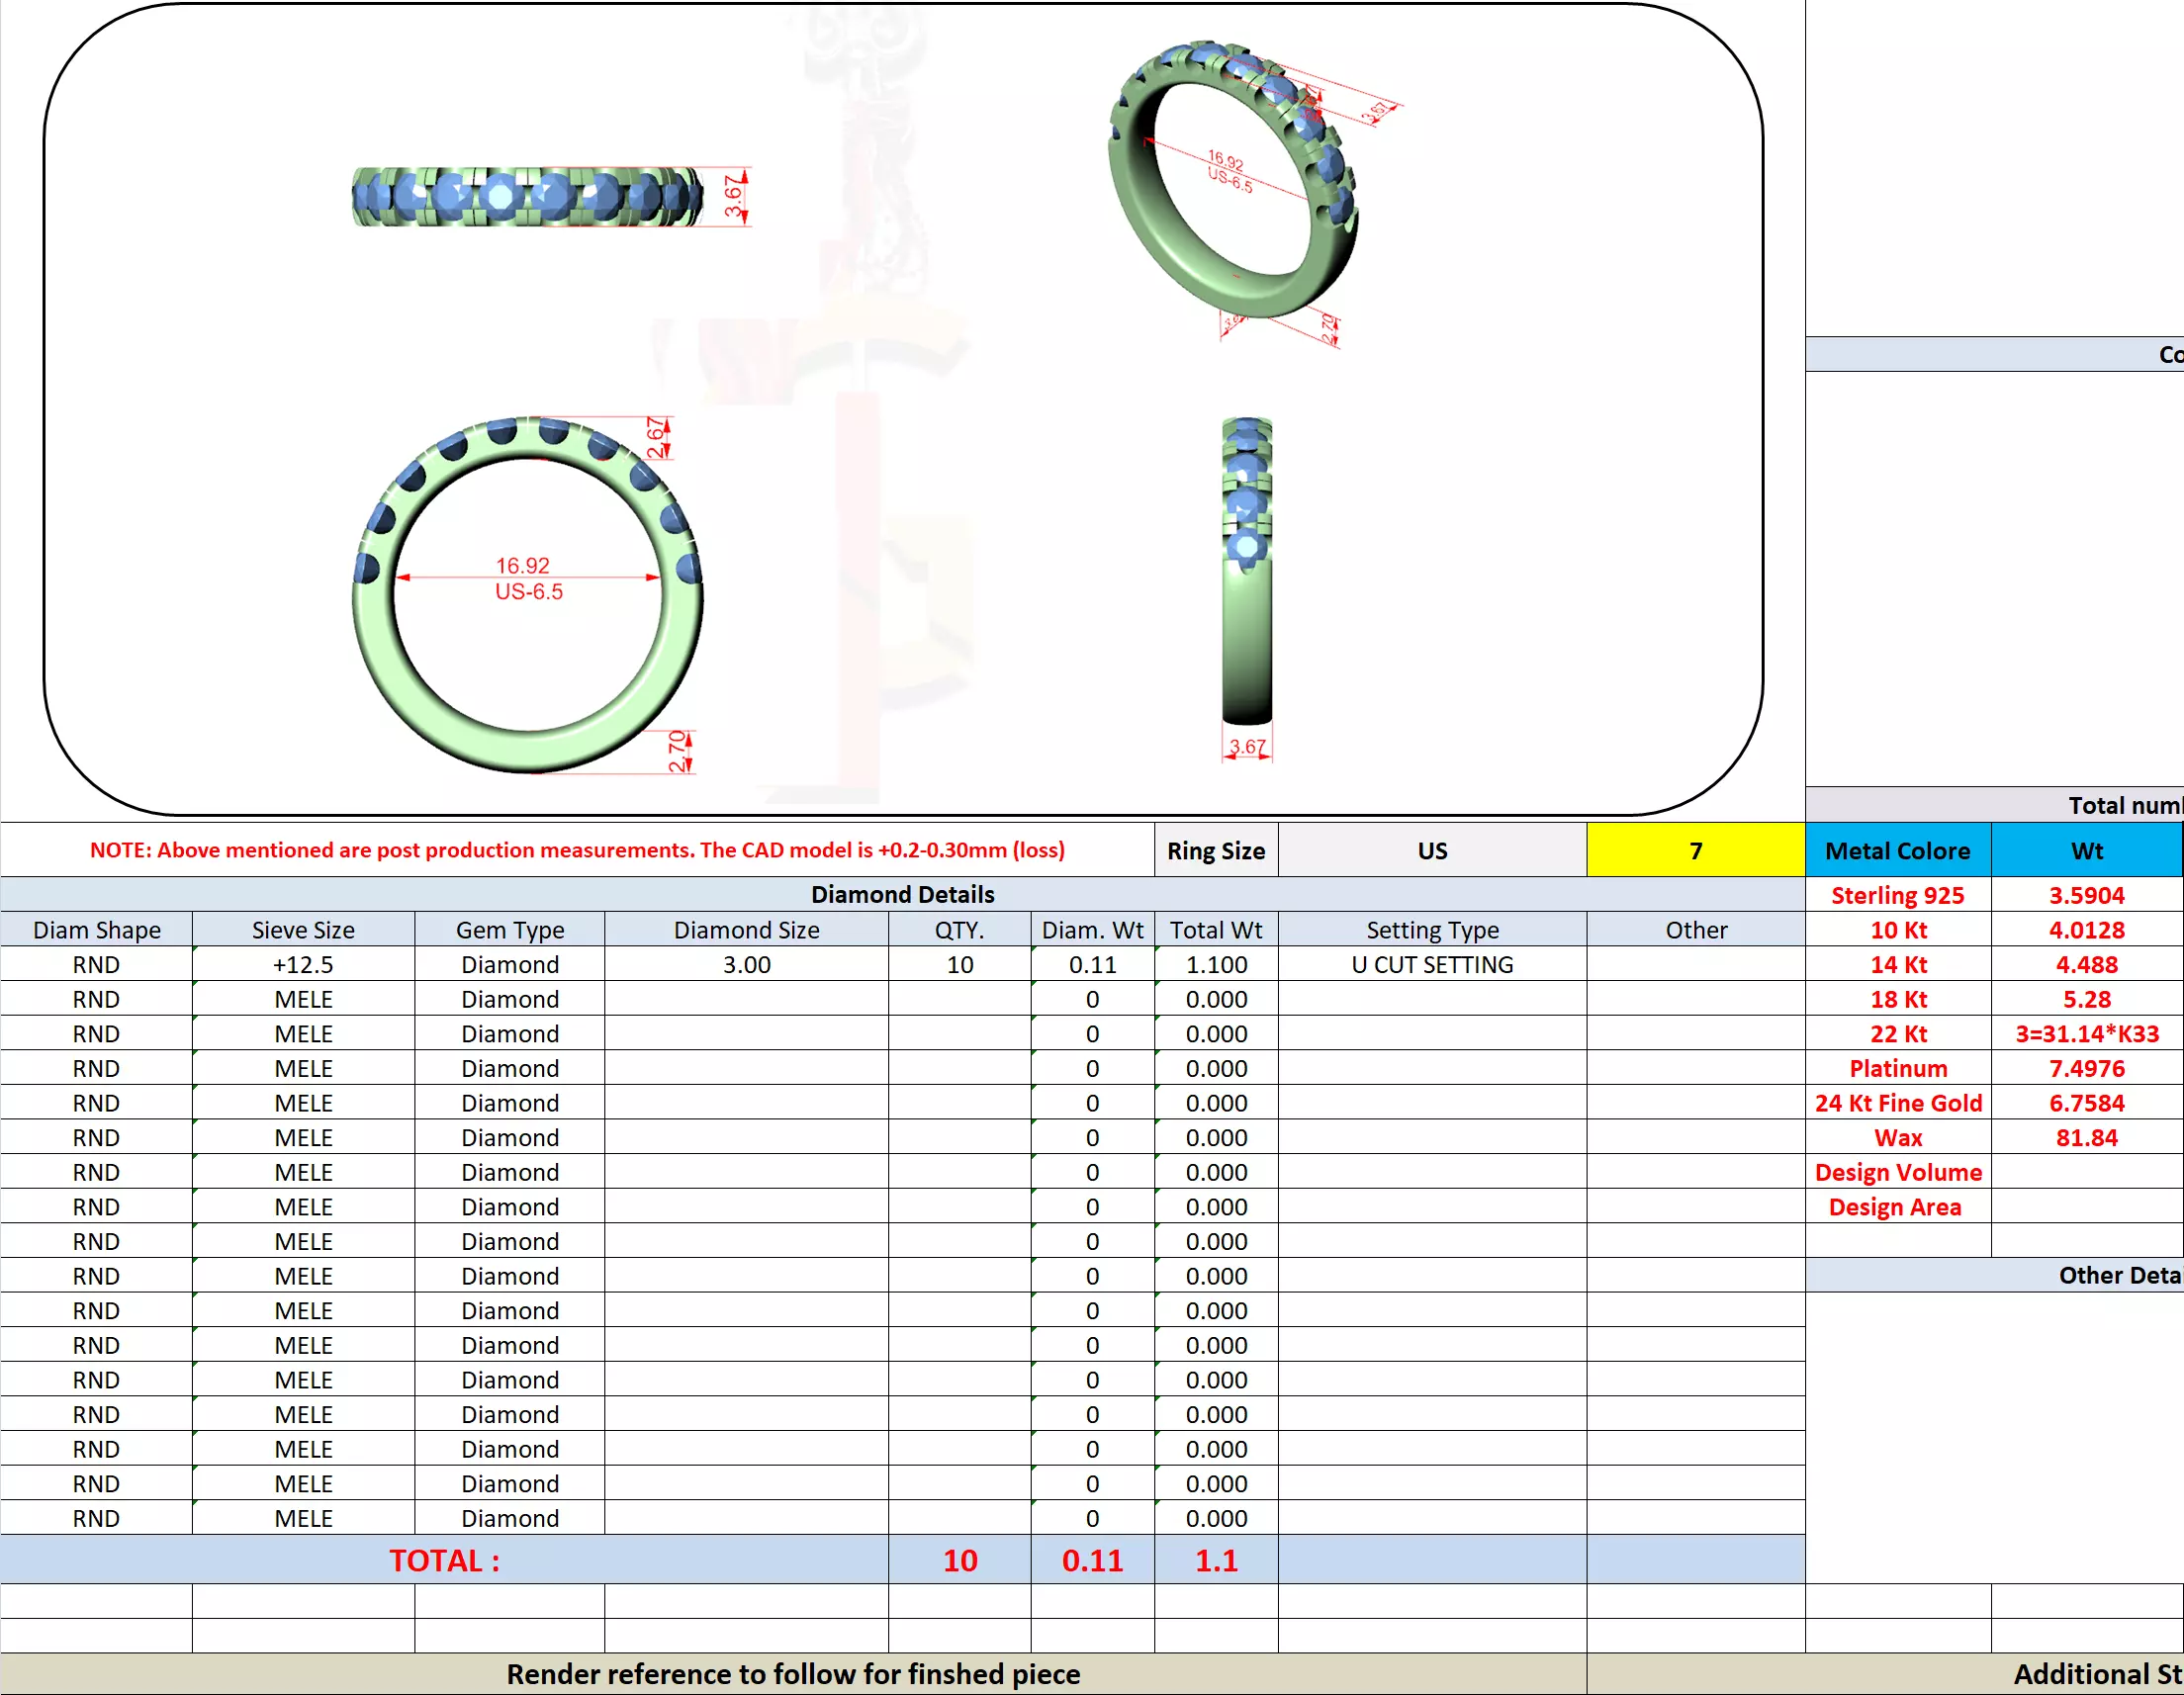This screenshot has height=1695, width=2184.
Task: Click the Diam. Wt column header
Action: (x=1093, y=930)
